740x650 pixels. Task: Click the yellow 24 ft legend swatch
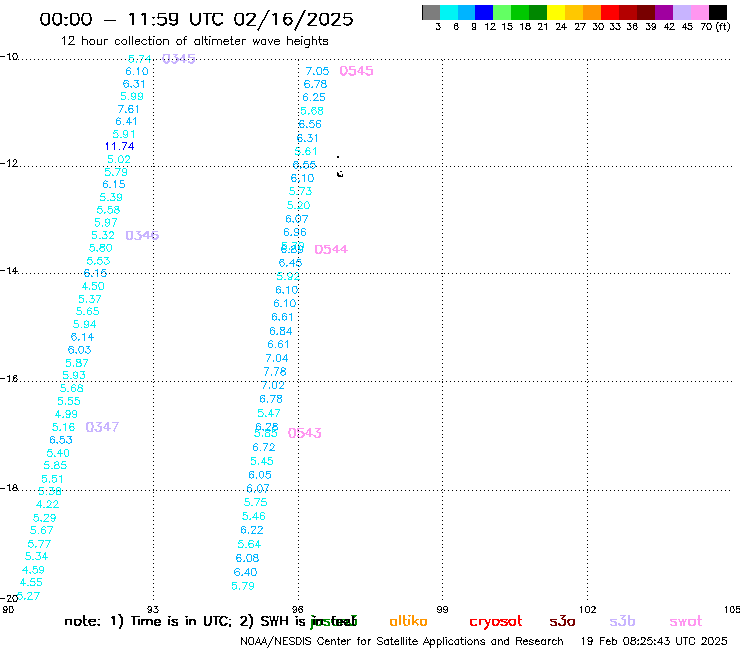pos(556,12)
